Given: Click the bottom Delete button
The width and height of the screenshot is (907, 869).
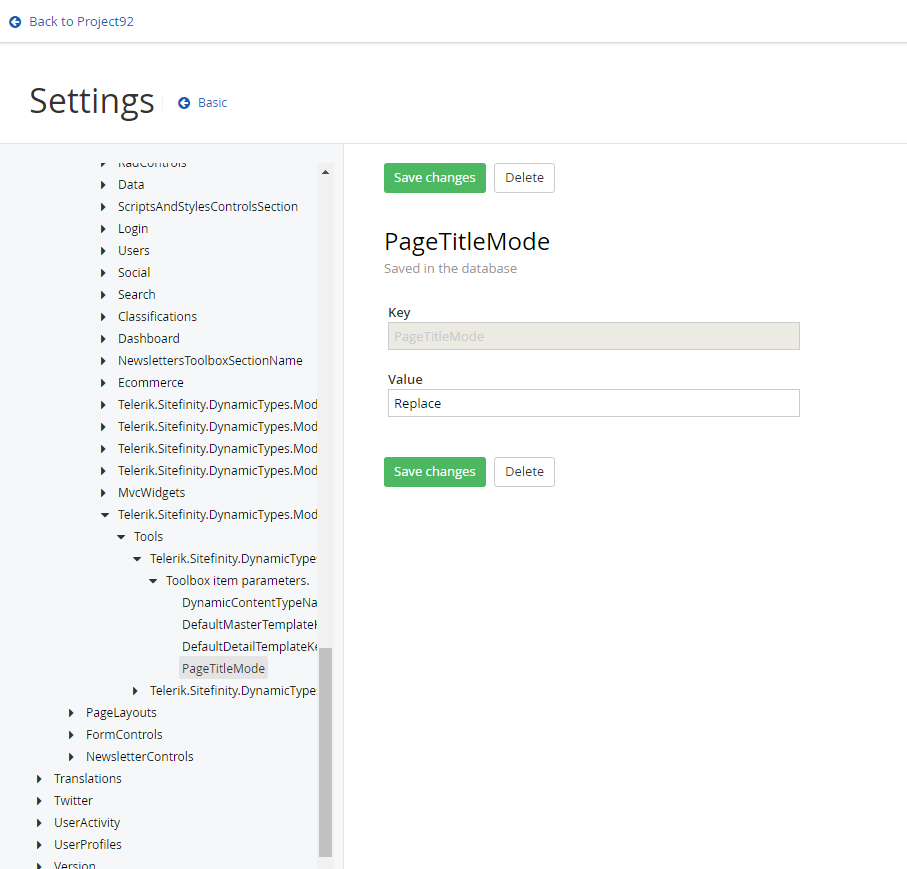Looking at the screenshot, I should [x=524, y=472].
